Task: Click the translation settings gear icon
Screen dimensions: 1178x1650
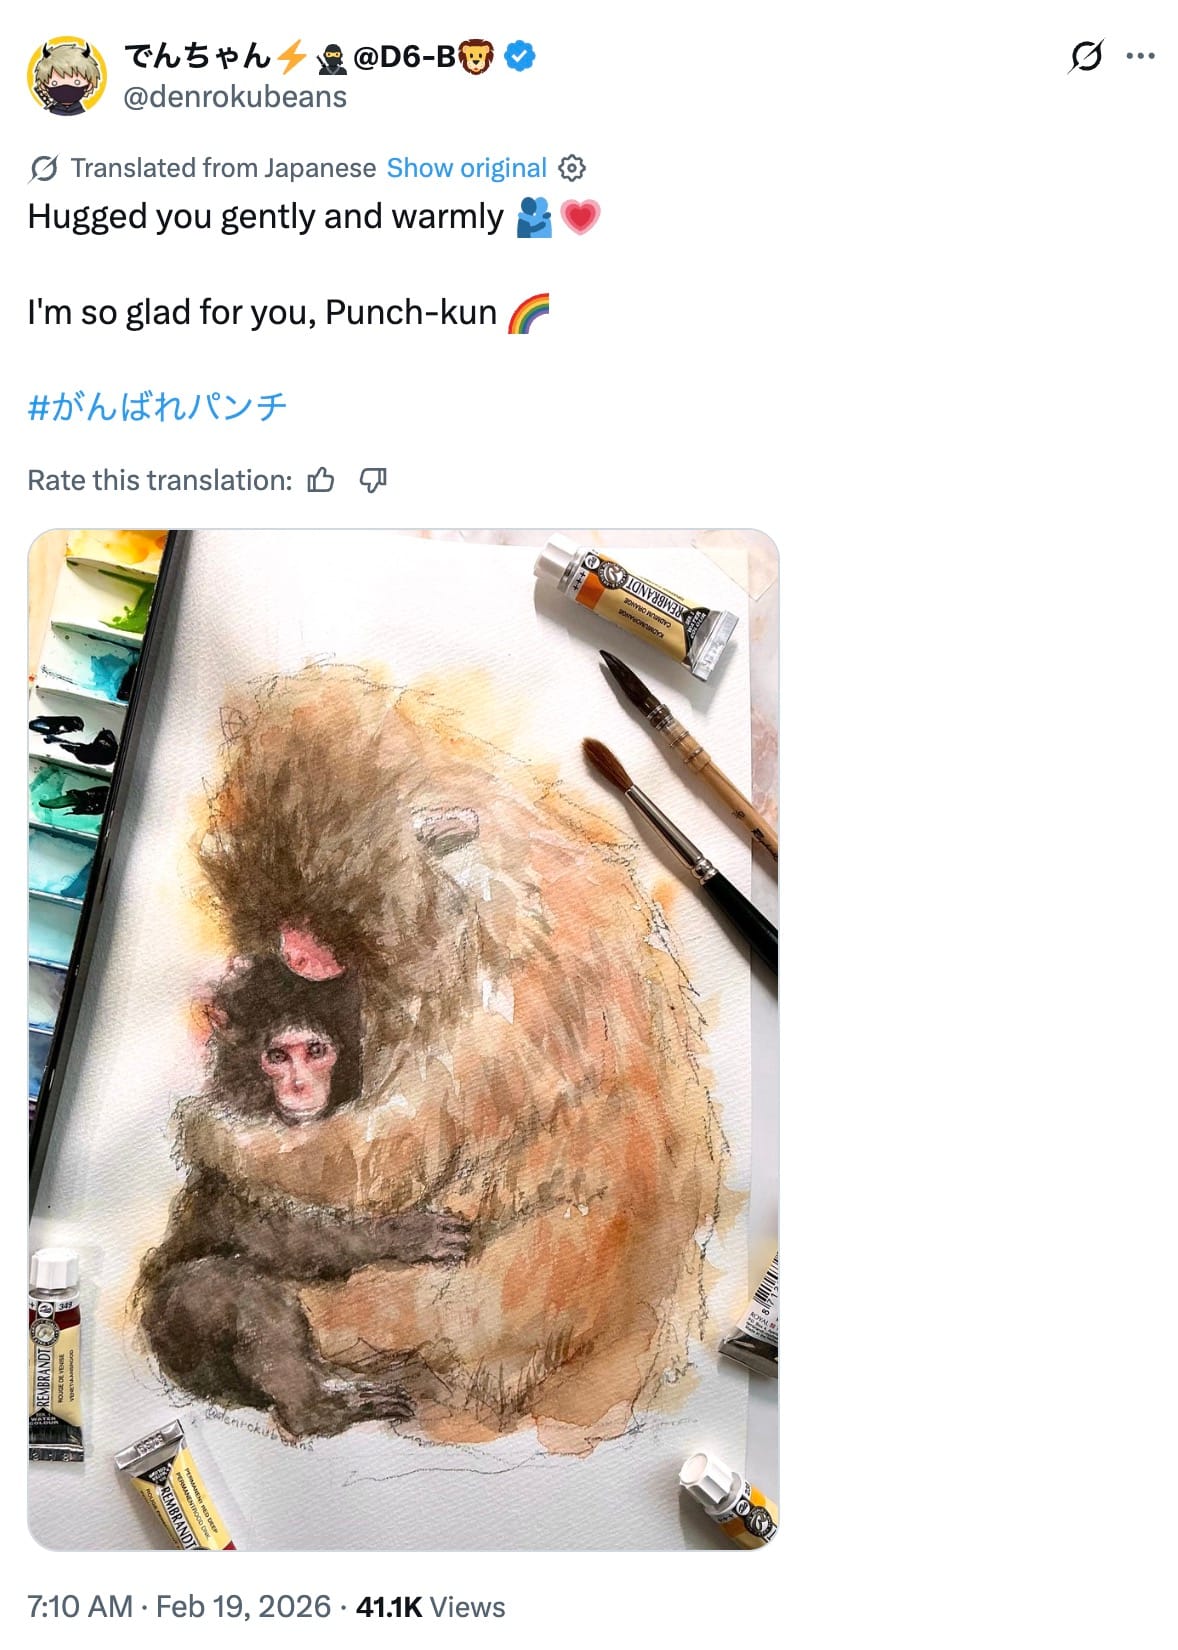Action: pyautogui.click(x=572, y=168)
